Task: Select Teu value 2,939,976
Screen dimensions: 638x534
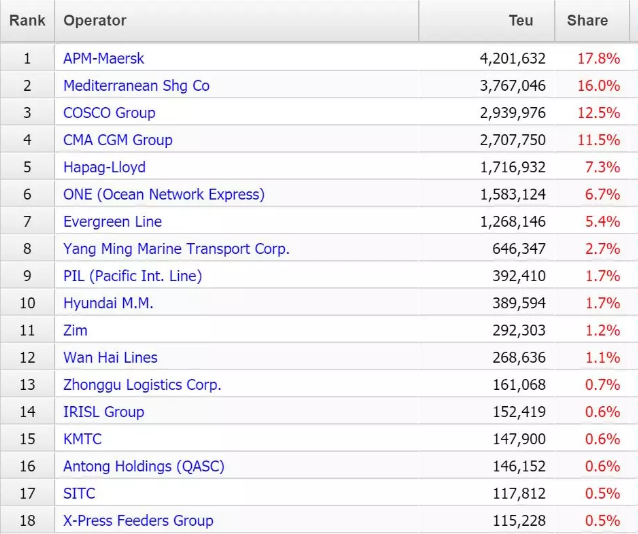Action: tap(512, 113)
